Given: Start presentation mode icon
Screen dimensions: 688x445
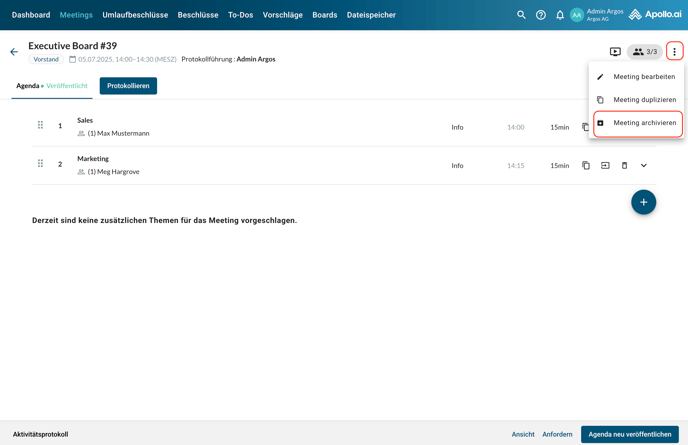Looking at the screenshot, I should 615,52.
